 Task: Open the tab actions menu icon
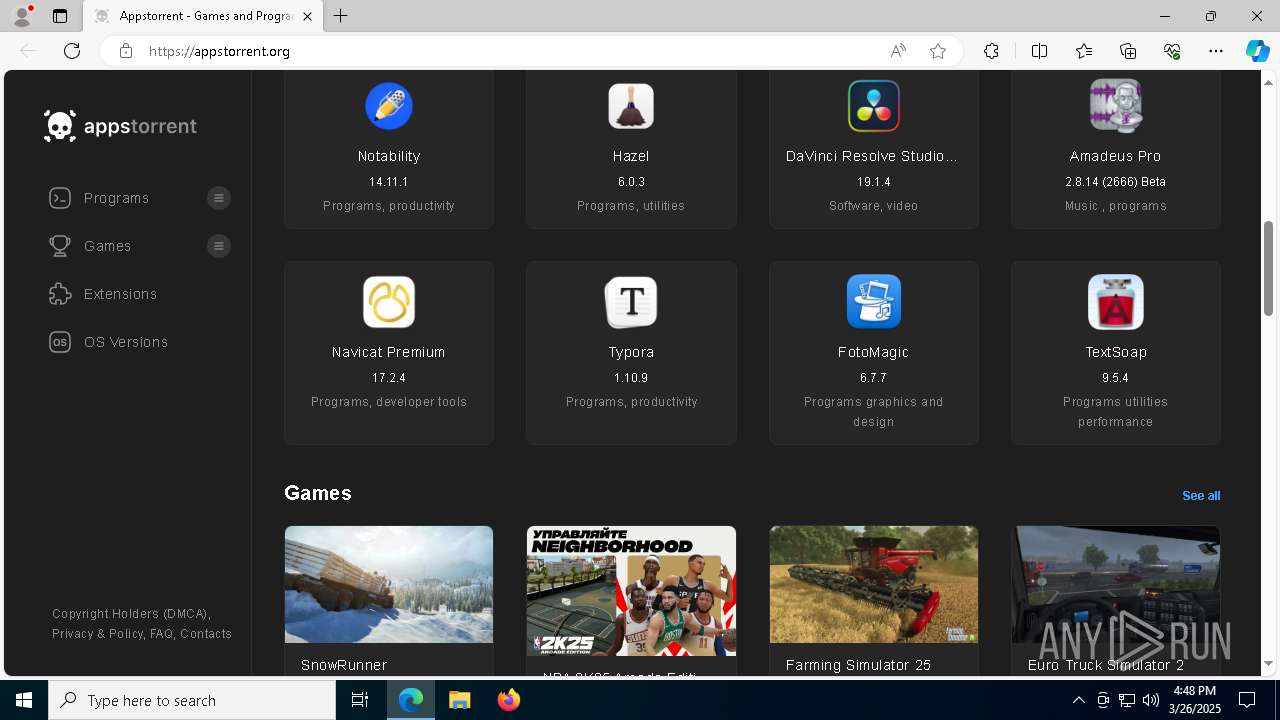point(60,16)
